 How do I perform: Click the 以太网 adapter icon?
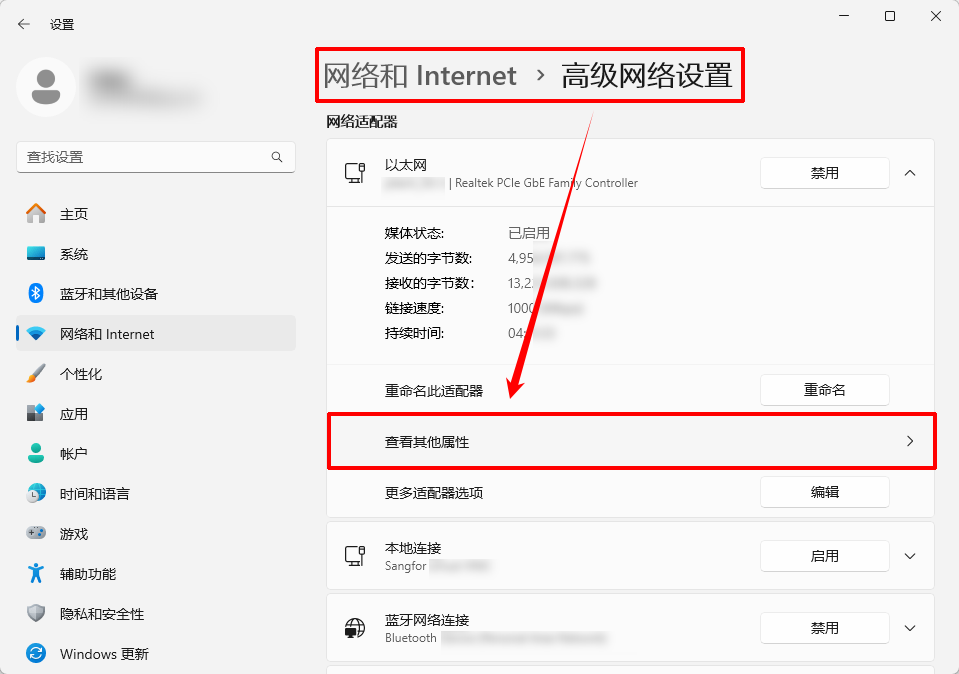click(355, 173)
